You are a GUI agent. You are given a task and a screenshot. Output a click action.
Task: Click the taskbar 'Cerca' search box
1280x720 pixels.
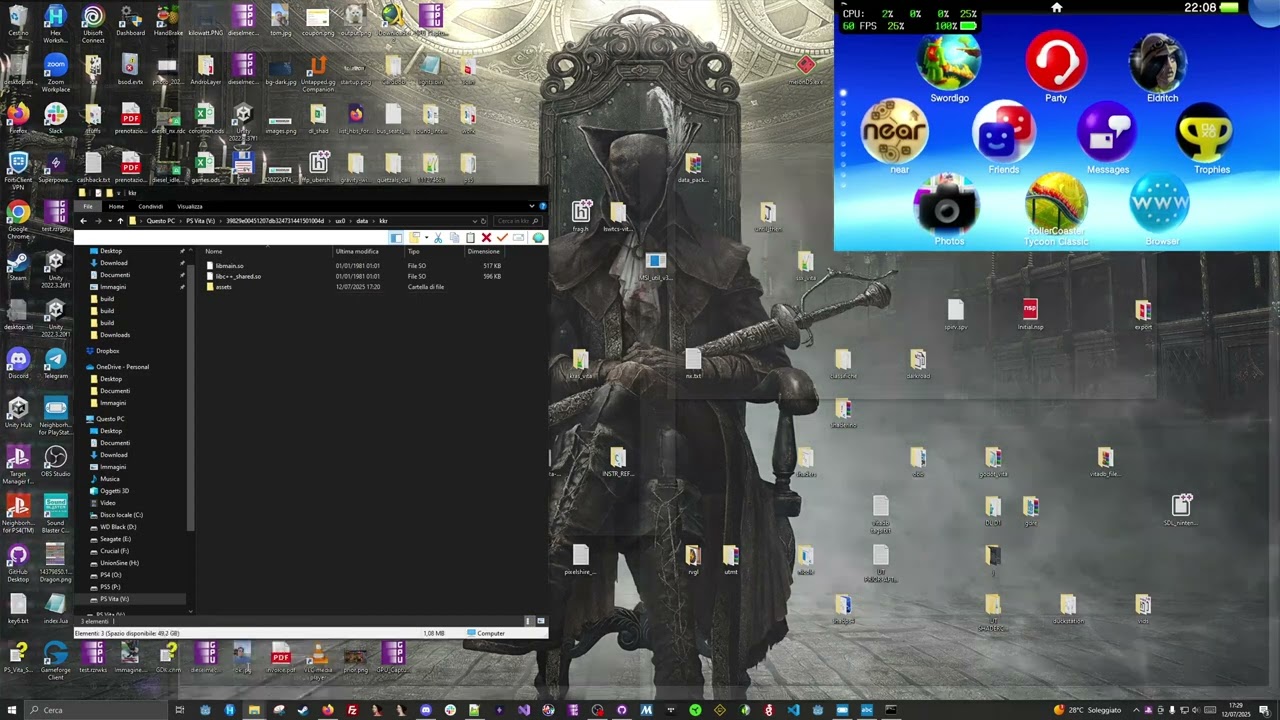point(95,710)
